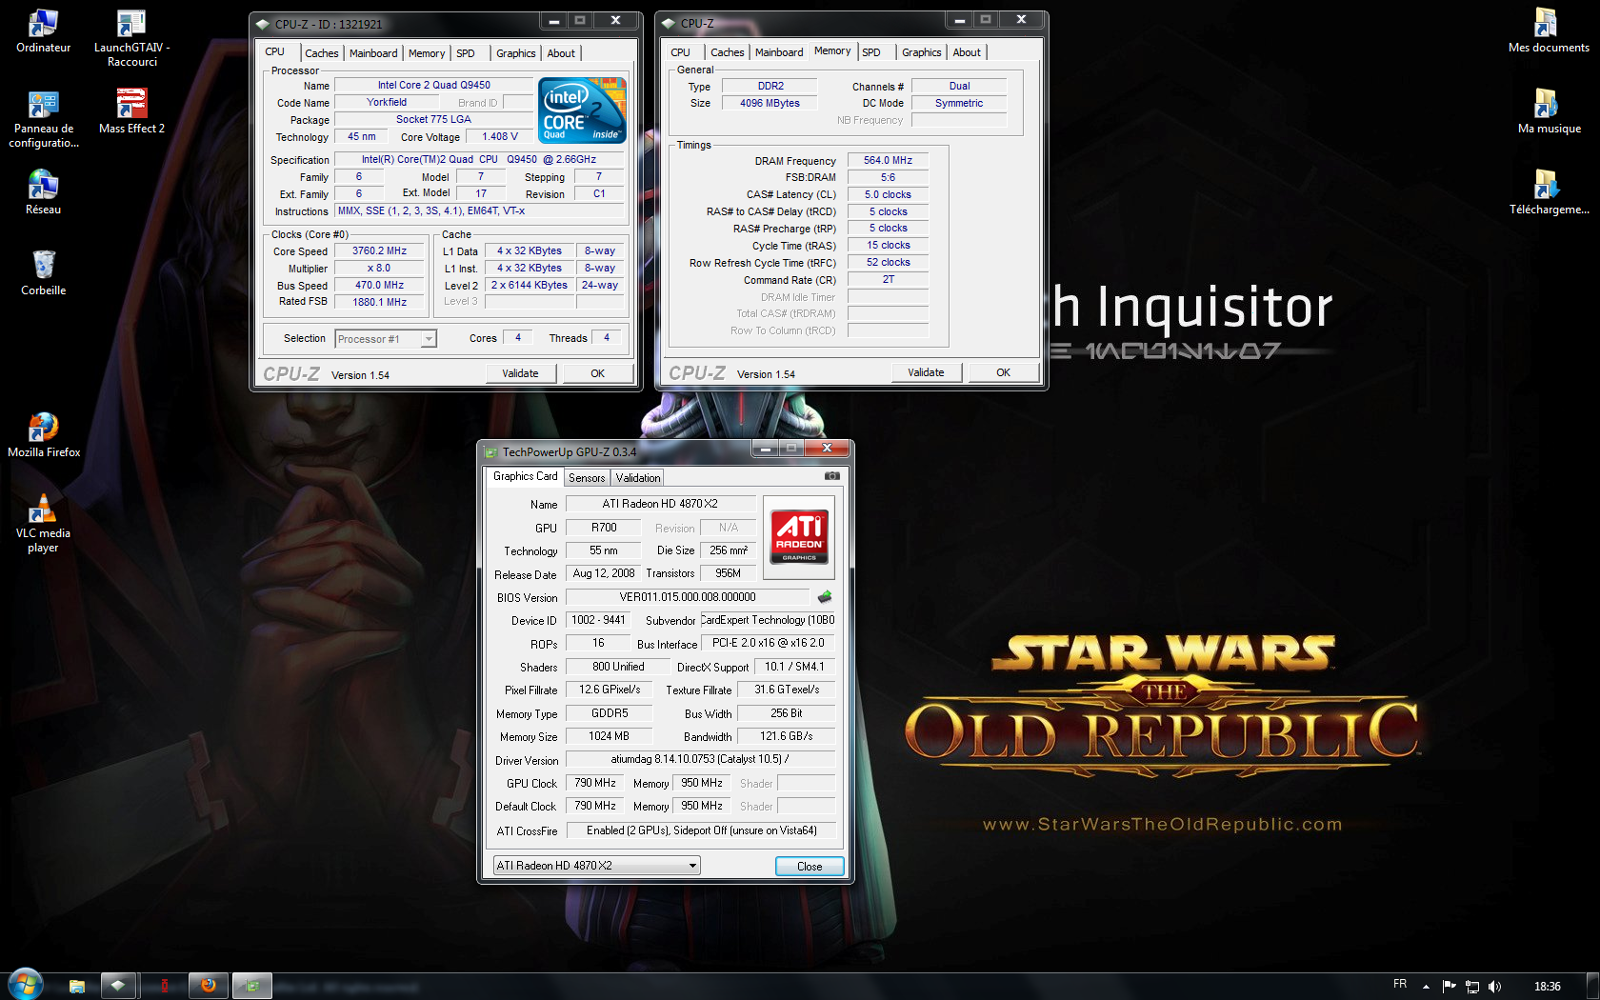Switch to CPU-Z via its taskbar button
The width and height of the screenshot is (1600, 1000).
click(118, 986)
